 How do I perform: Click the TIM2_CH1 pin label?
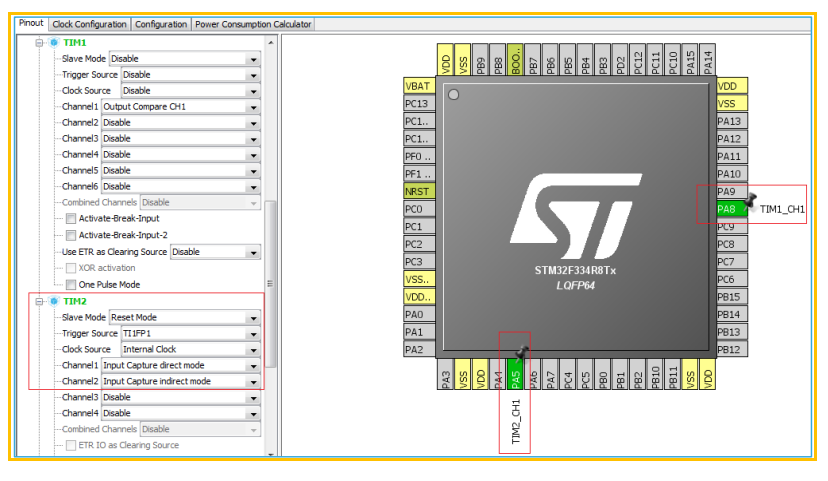tap(516, 421)
